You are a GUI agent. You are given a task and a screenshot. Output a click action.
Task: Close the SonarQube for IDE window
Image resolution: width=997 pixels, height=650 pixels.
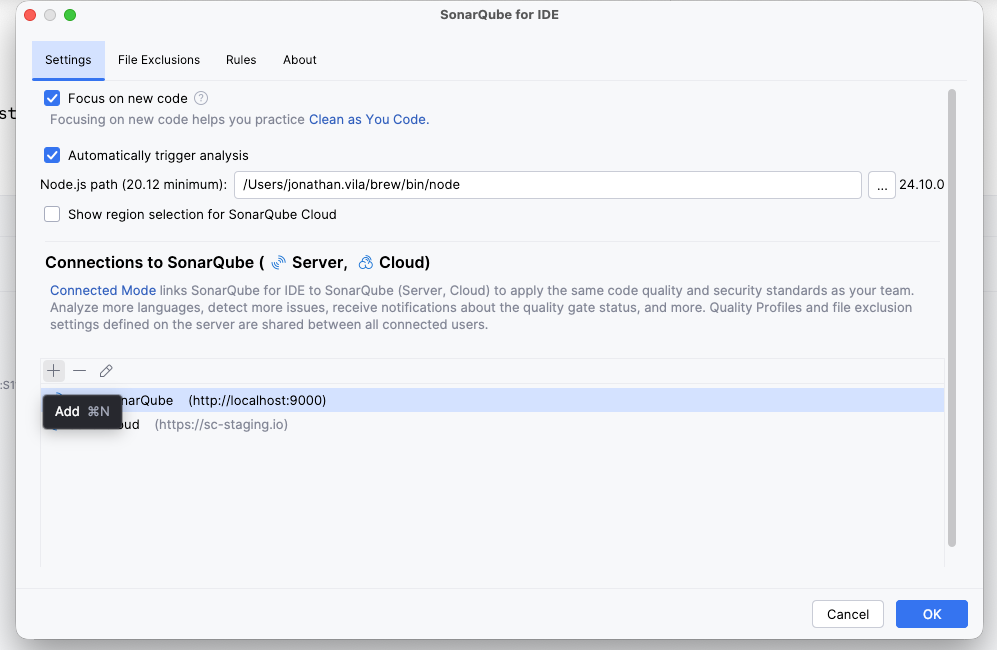coord(30,15)
